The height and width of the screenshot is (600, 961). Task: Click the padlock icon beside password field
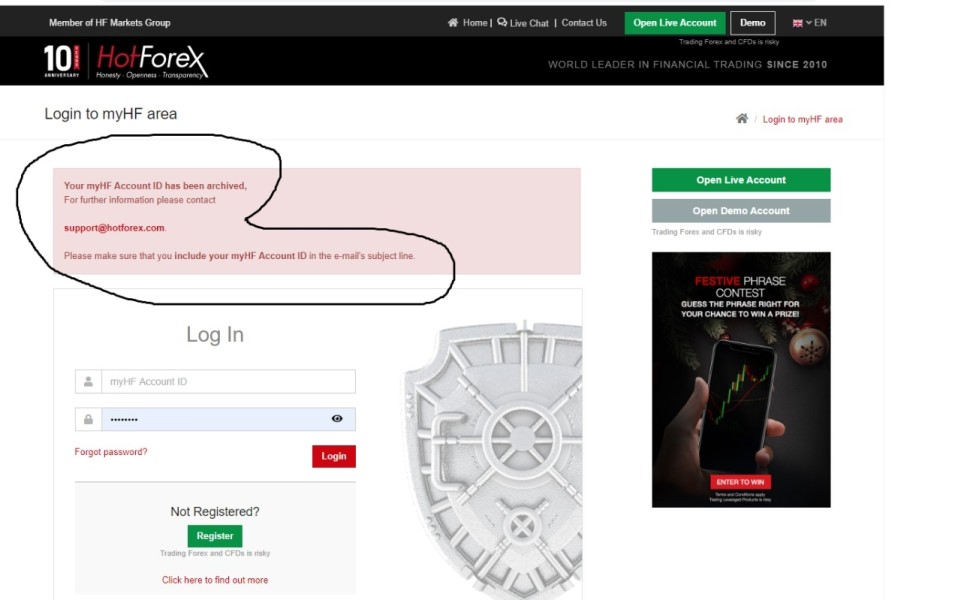[x=88, y=419]
